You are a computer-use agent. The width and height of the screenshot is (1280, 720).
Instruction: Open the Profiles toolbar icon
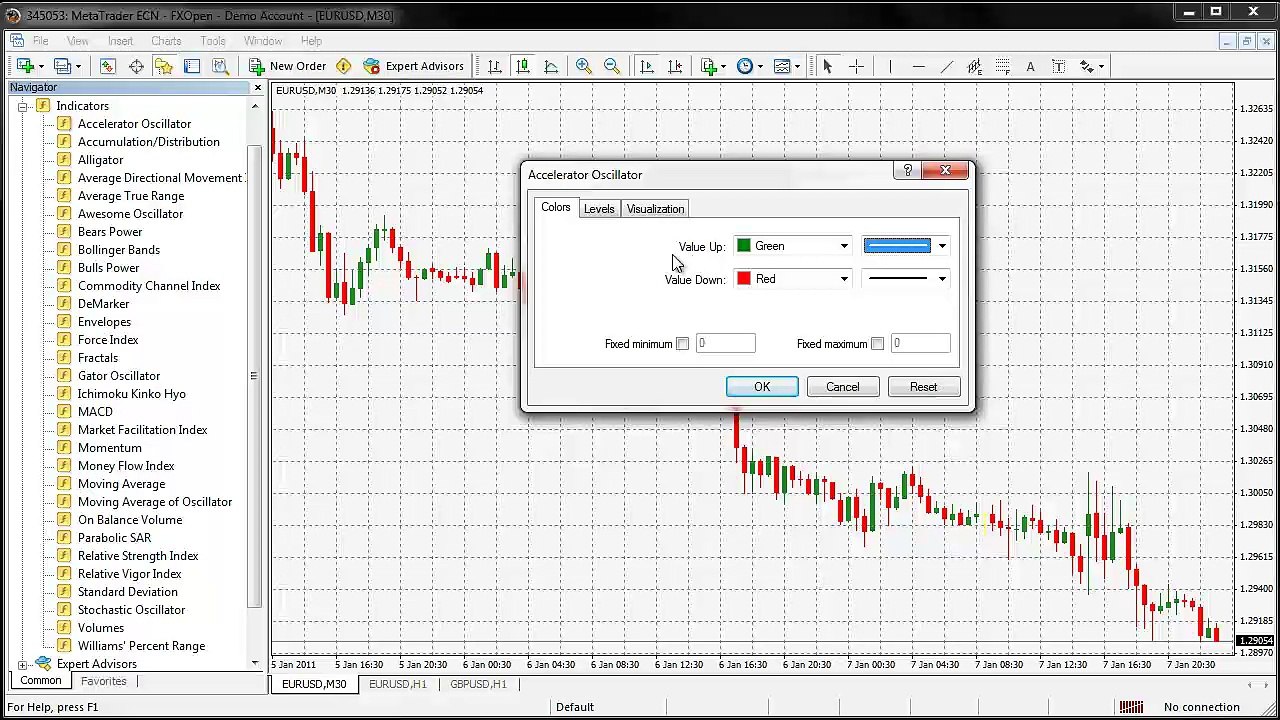(65, 66)
